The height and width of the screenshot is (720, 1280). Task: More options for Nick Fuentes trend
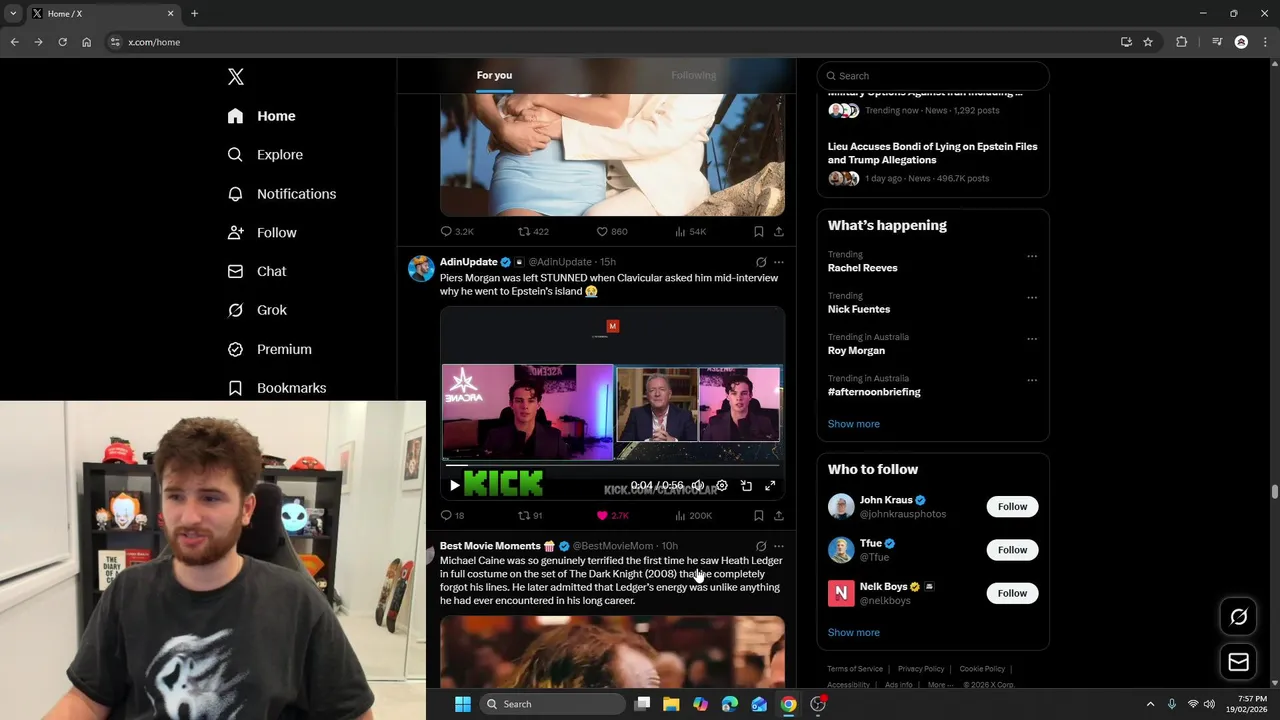[1032, 297]
